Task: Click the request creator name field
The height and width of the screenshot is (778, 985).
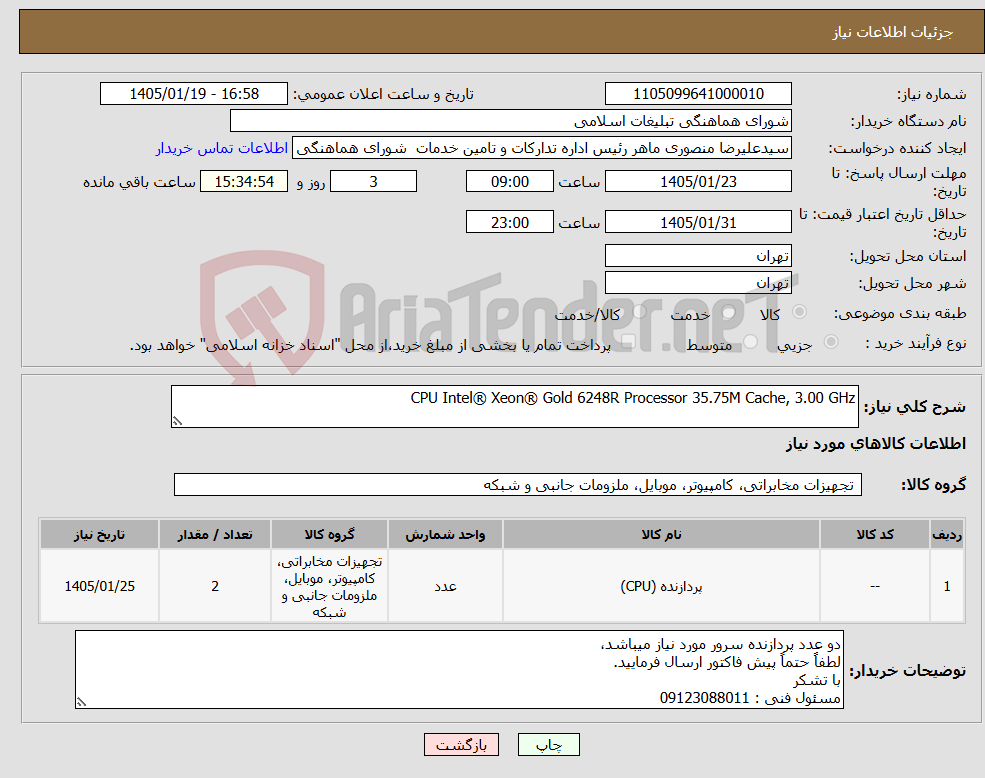Action: pyautogui.click(x=541, y=148)
